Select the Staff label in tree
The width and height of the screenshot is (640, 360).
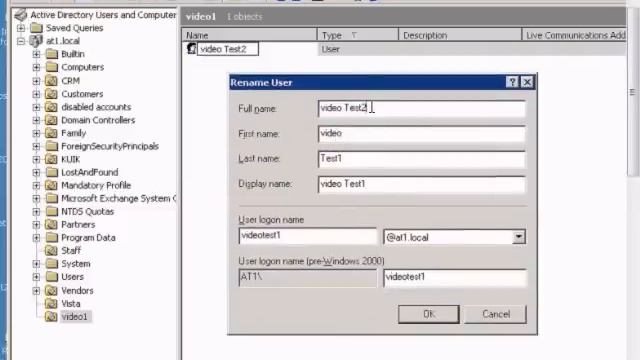tap(71, 251)
